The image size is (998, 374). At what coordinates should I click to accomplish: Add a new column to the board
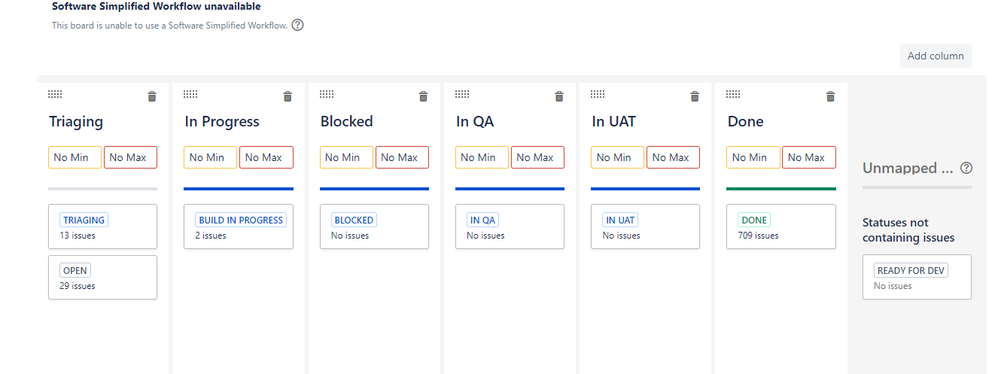936,56
